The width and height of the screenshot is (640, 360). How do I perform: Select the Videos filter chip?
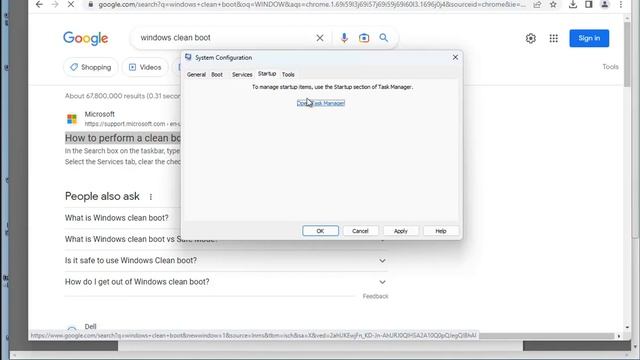pyautogui.click(x=145, y=67)
